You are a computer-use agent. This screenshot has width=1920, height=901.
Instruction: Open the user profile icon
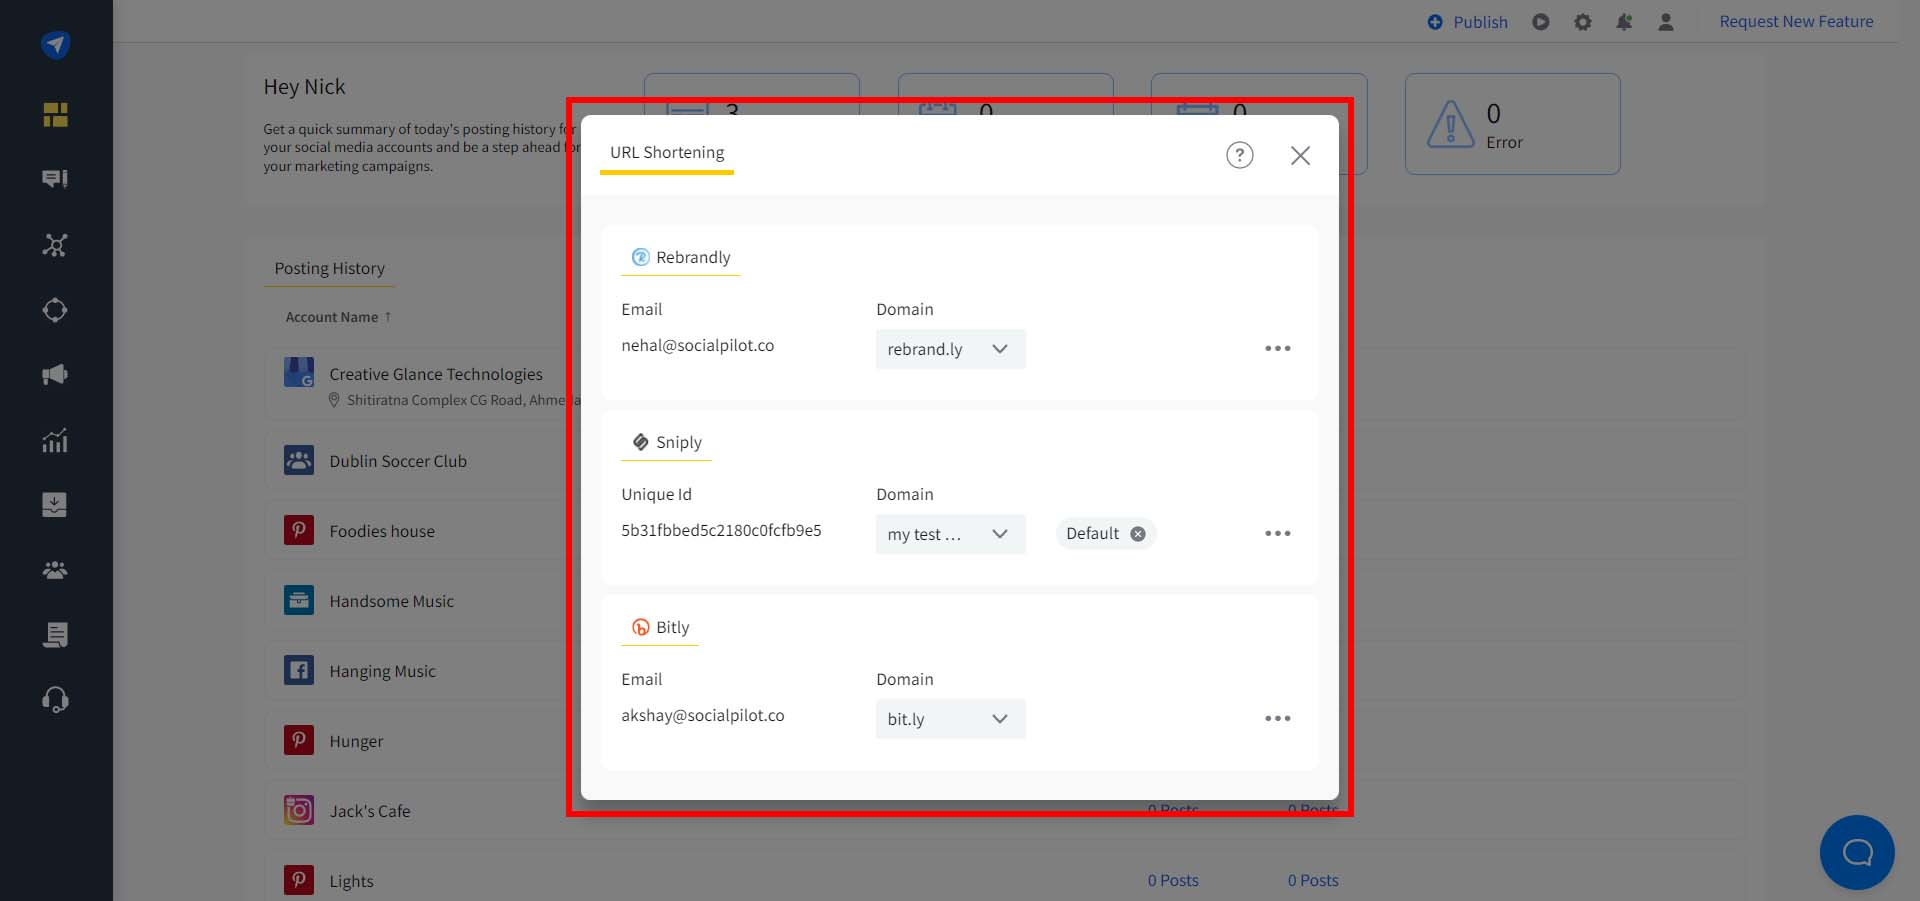[x=1666, y=22]
